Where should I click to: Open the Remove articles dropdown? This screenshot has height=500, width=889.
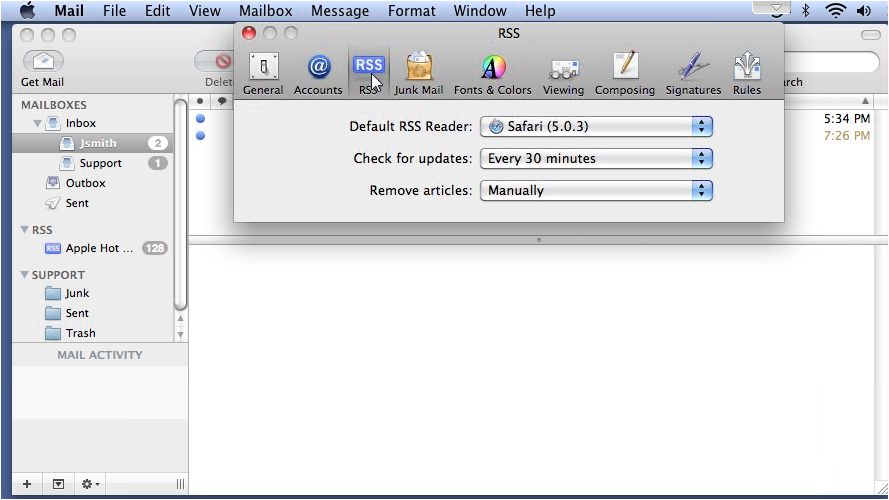pyautogui.click(x=596, y=190)
